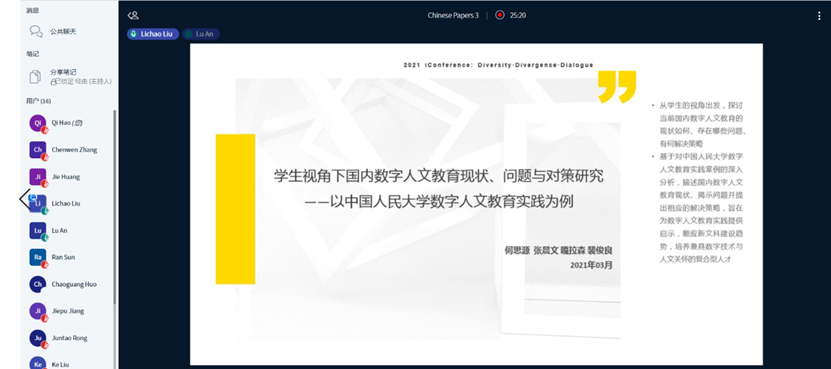Click the presentation slide

(x=476, y=204)
